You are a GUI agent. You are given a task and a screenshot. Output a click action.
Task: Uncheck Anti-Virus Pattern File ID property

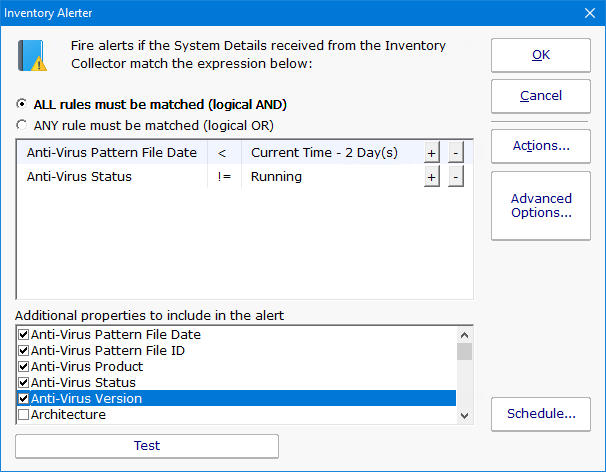point(24,351)
